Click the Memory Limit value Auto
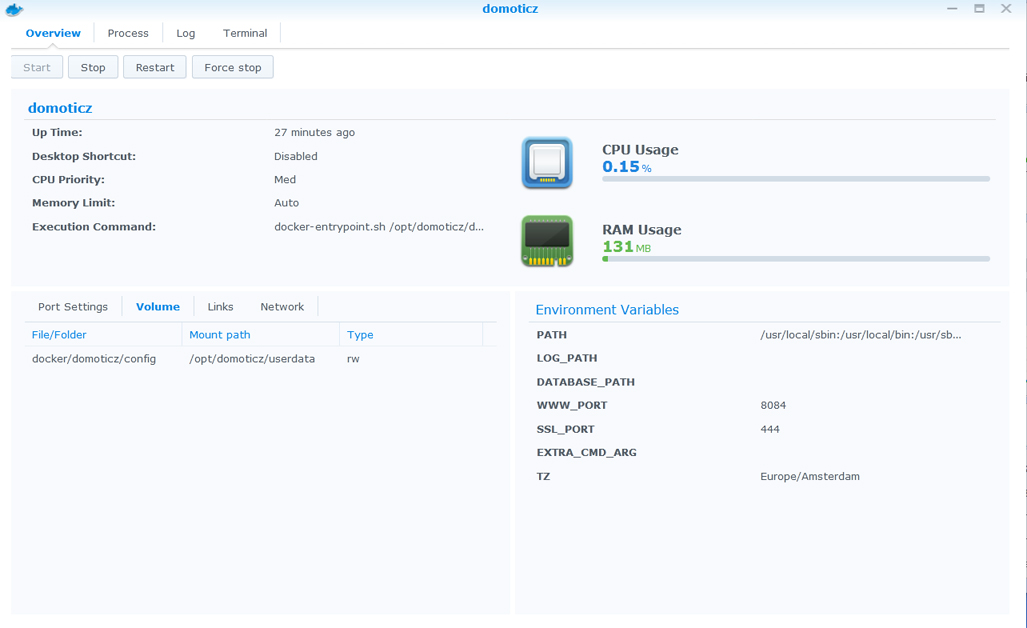The width and height of the screenshot is (1027, 628). [286, 203]
